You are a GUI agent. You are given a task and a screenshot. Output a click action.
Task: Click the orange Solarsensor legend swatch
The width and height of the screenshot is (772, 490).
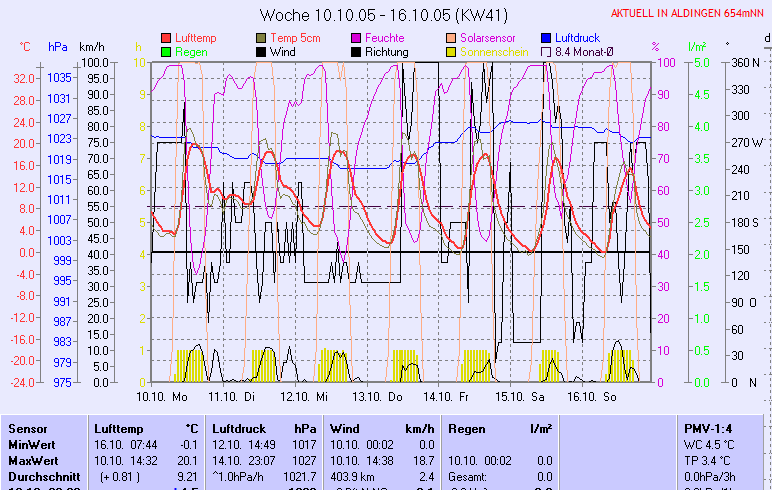(x=451, y=38)
